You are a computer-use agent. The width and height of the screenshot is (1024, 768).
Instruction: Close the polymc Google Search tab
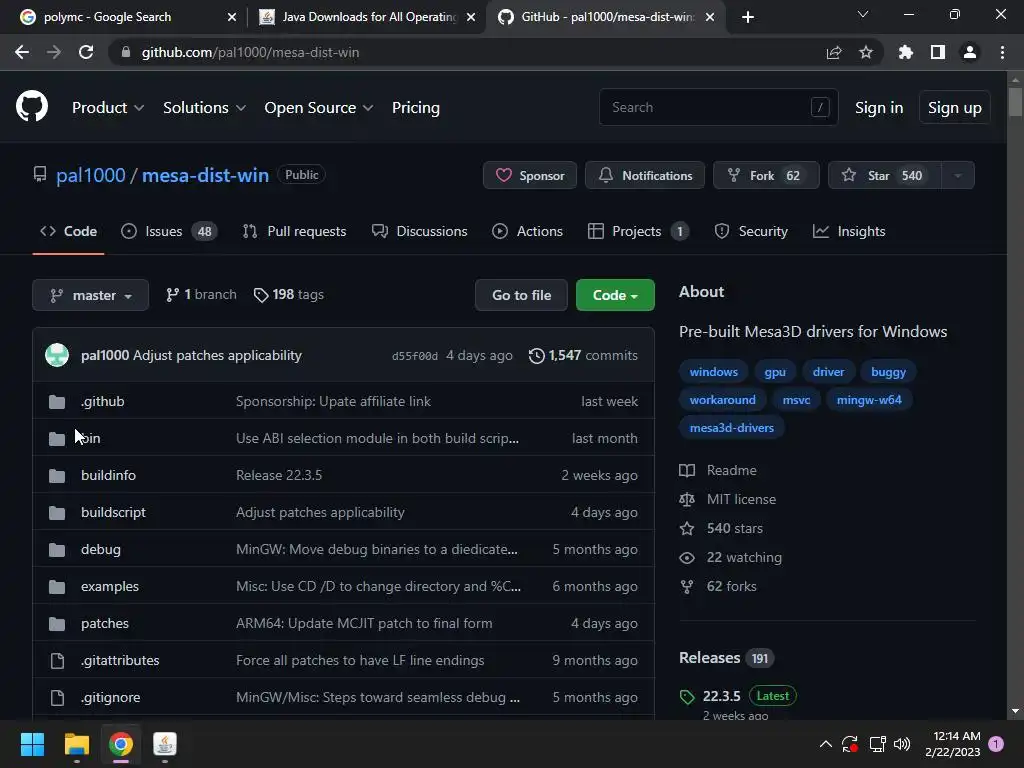pyautogui.click(x=232, y=17)
